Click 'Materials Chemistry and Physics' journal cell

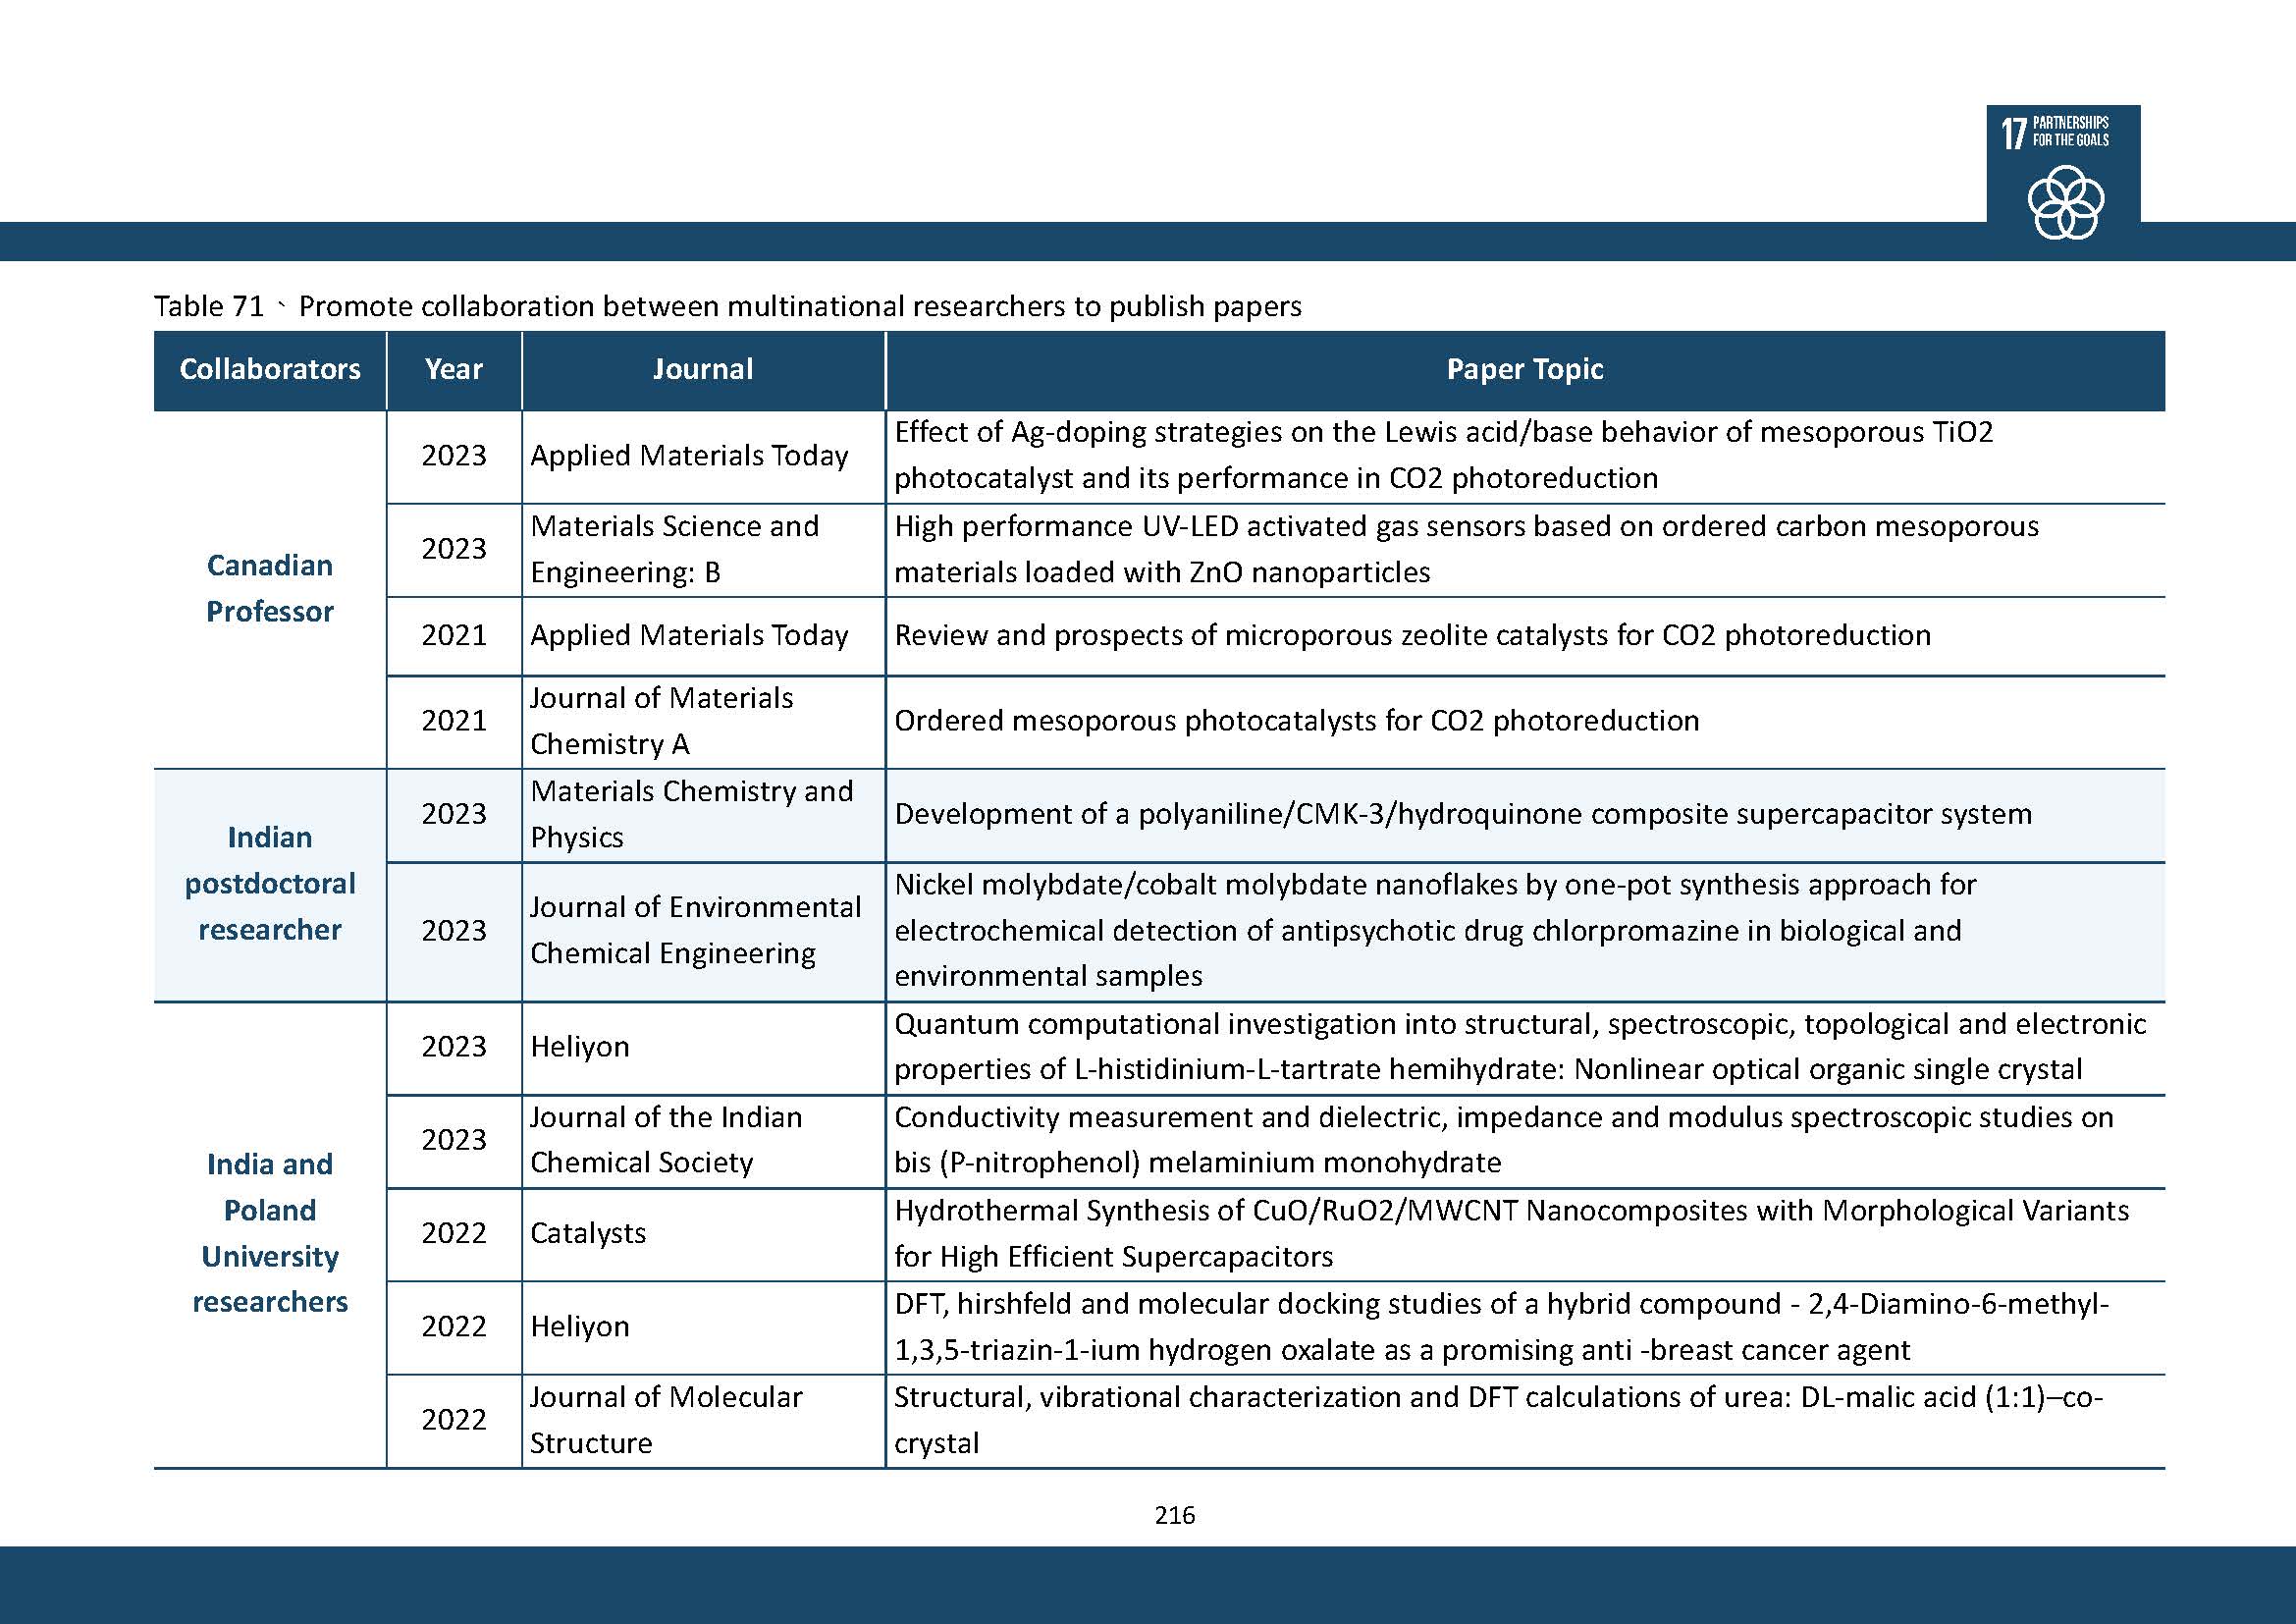[x=703, y=815]
